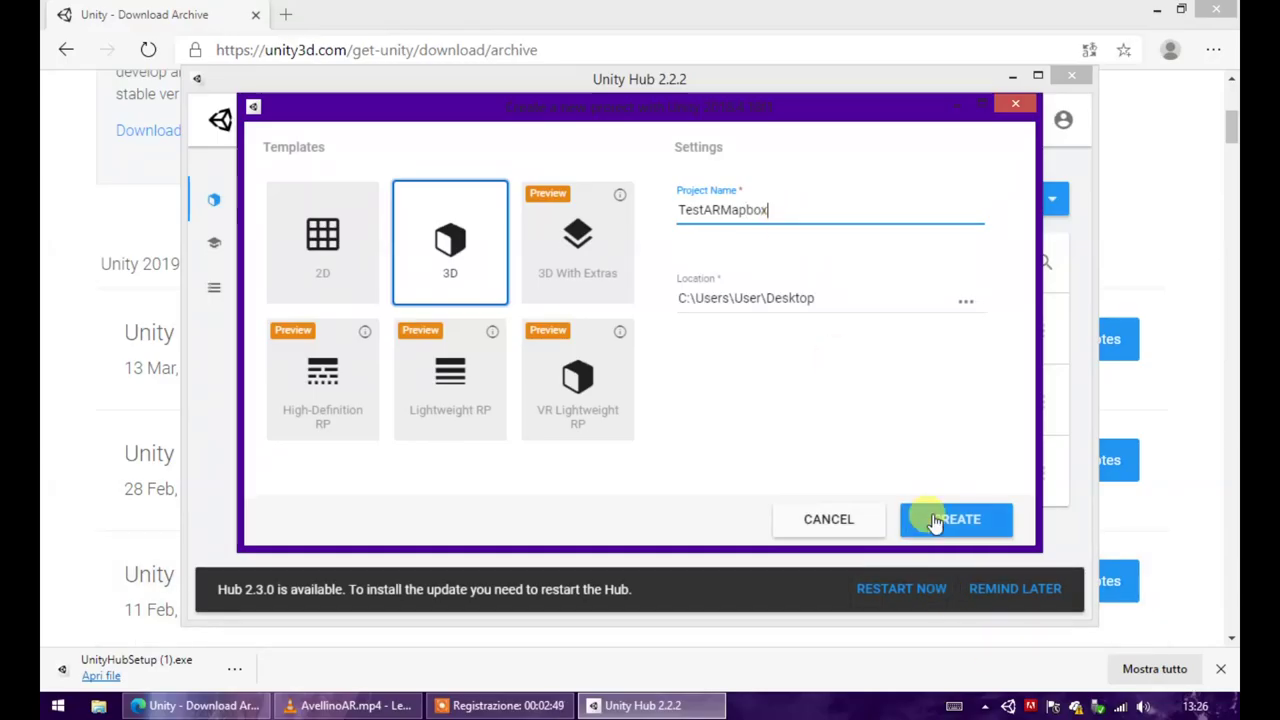Switch to AvellinoAR.mp4 taskbar item

pyautogui.click(x=348, y=706)
